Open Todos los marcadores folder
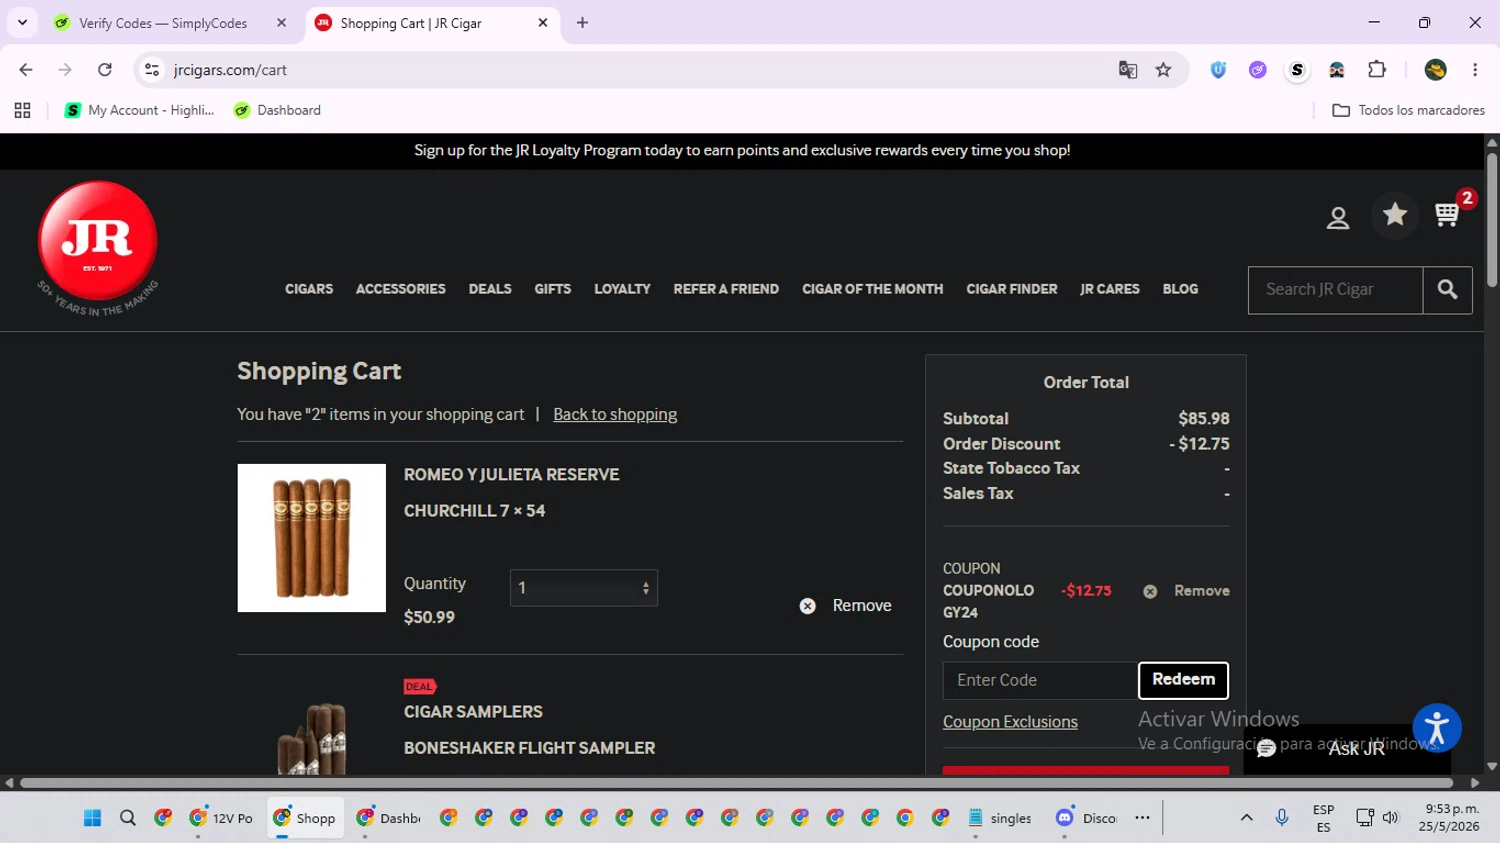Image resolution: width=1500 pixels, height=843 pixels. 1408,110
